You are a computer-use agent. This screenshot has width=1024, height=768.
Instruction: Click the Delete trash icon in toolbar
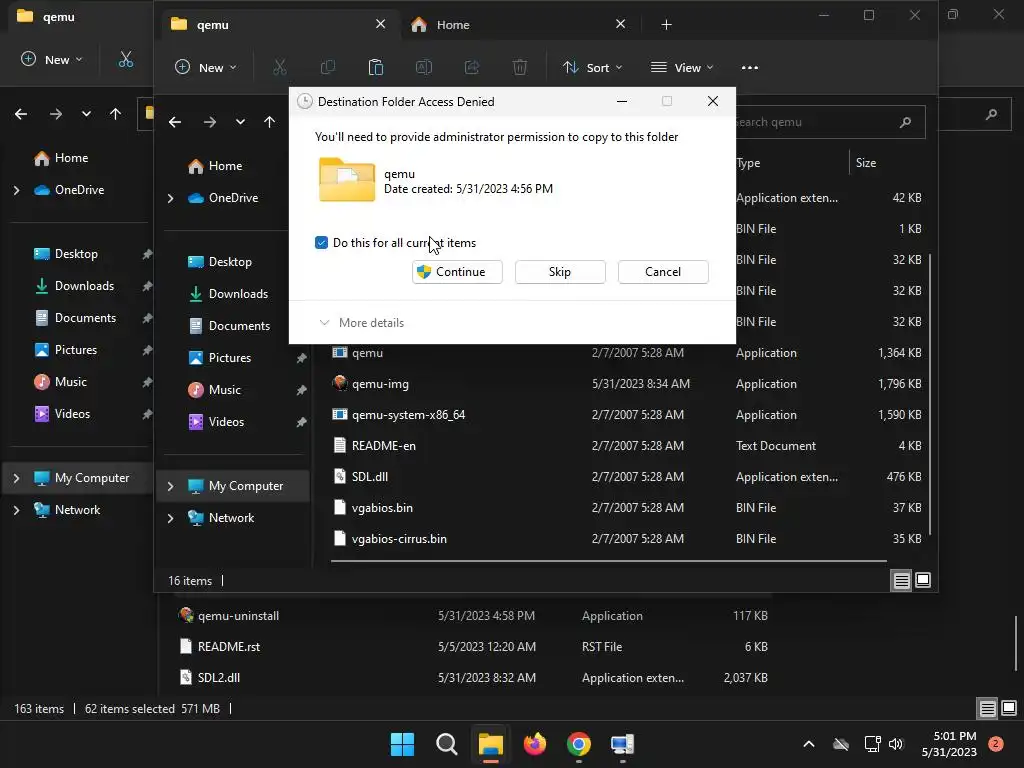coord(520,67)
